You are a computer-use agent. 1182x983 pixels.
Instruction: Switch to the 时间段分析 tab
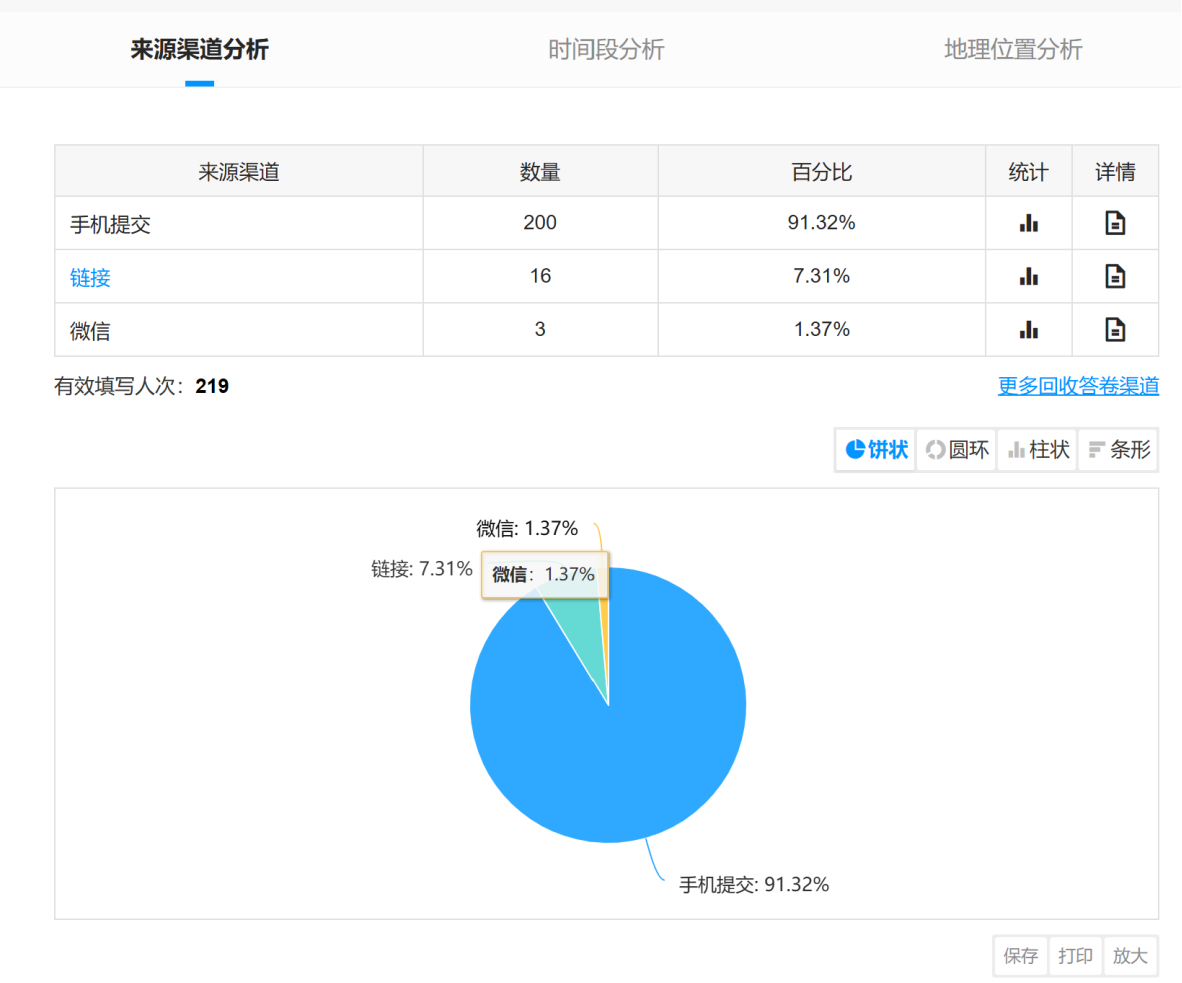(x=606, y=50)
